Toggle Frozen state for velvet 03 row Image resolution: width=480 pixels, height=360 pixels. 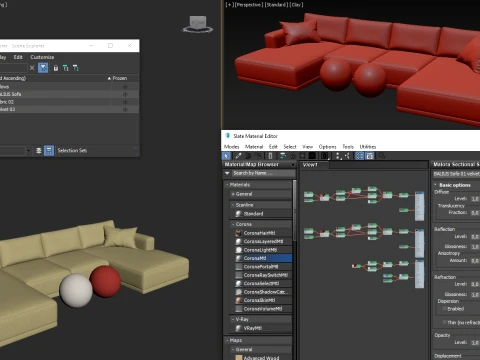125,109
